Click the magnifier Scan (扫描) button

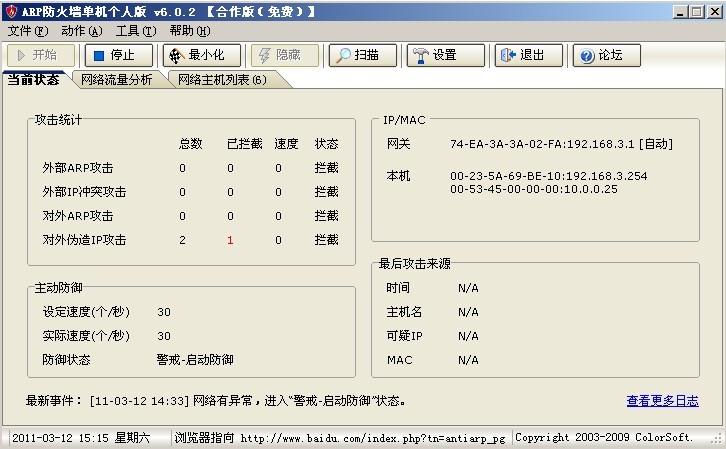[x=363, y=56]
